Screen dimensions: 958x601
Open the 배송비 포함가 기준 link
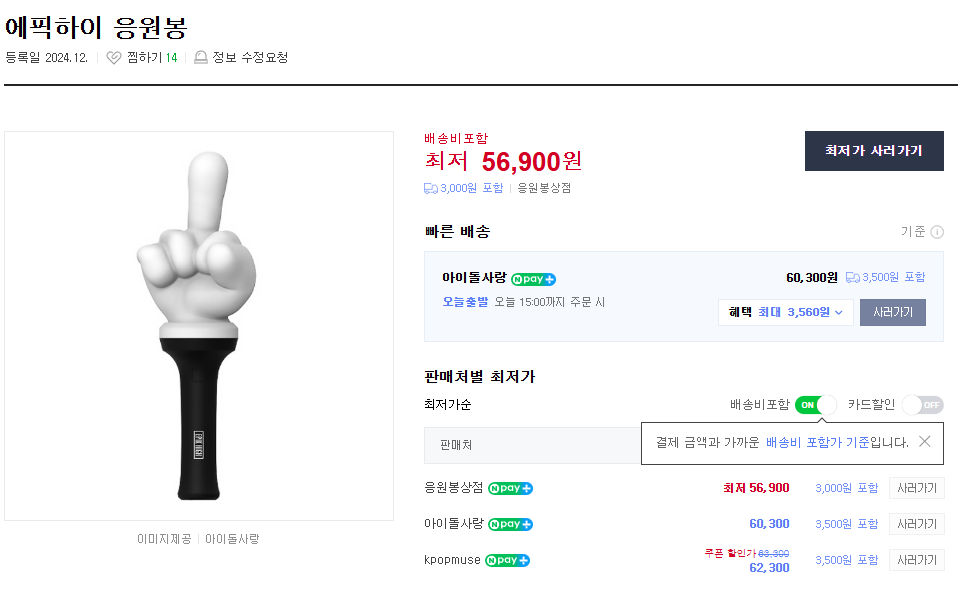[x=817, y=442]
